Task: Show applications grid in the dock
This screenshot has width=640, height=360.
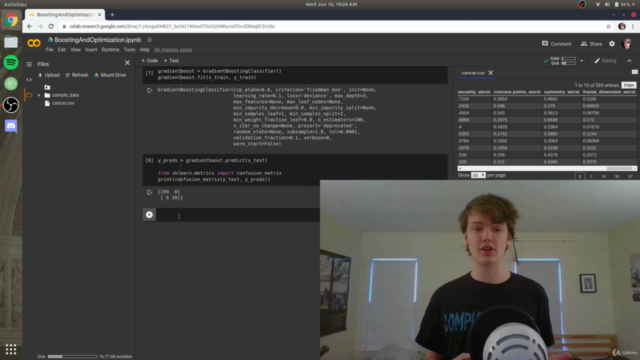Action: (x=11, y=349)
